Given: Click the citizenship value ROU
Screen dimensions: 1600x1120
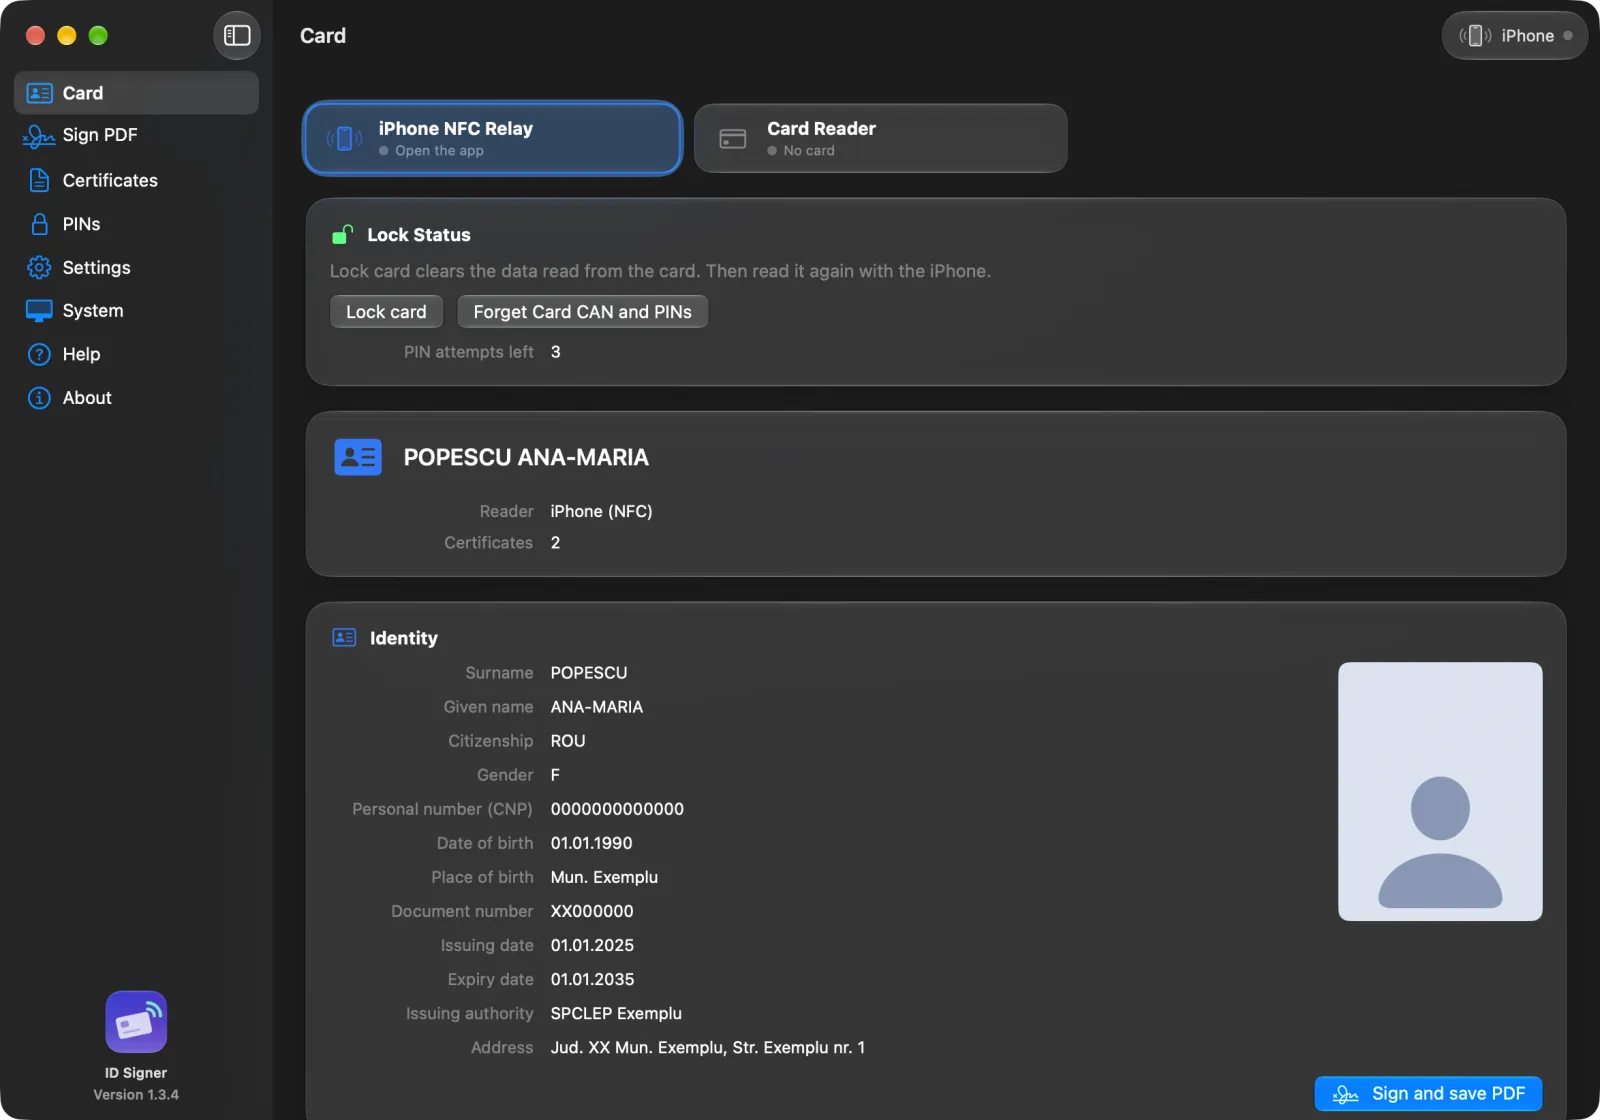Looking at the screenshot, I should (568, 741).
